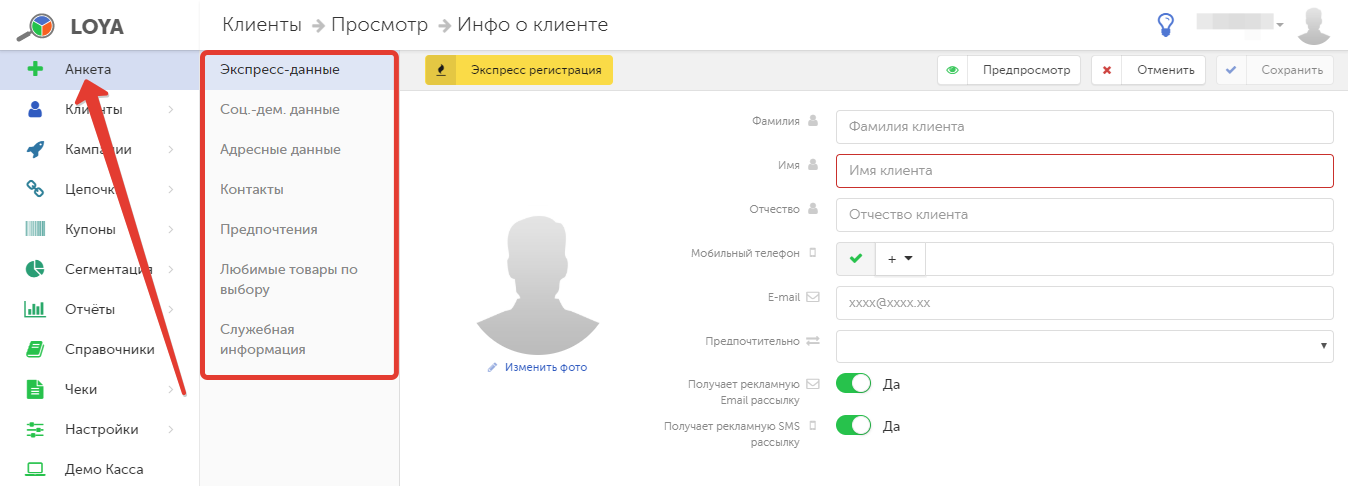Click the Экспресс регистрация button
The width and height of the screenshot is (1348, 486).
(519, 70)
